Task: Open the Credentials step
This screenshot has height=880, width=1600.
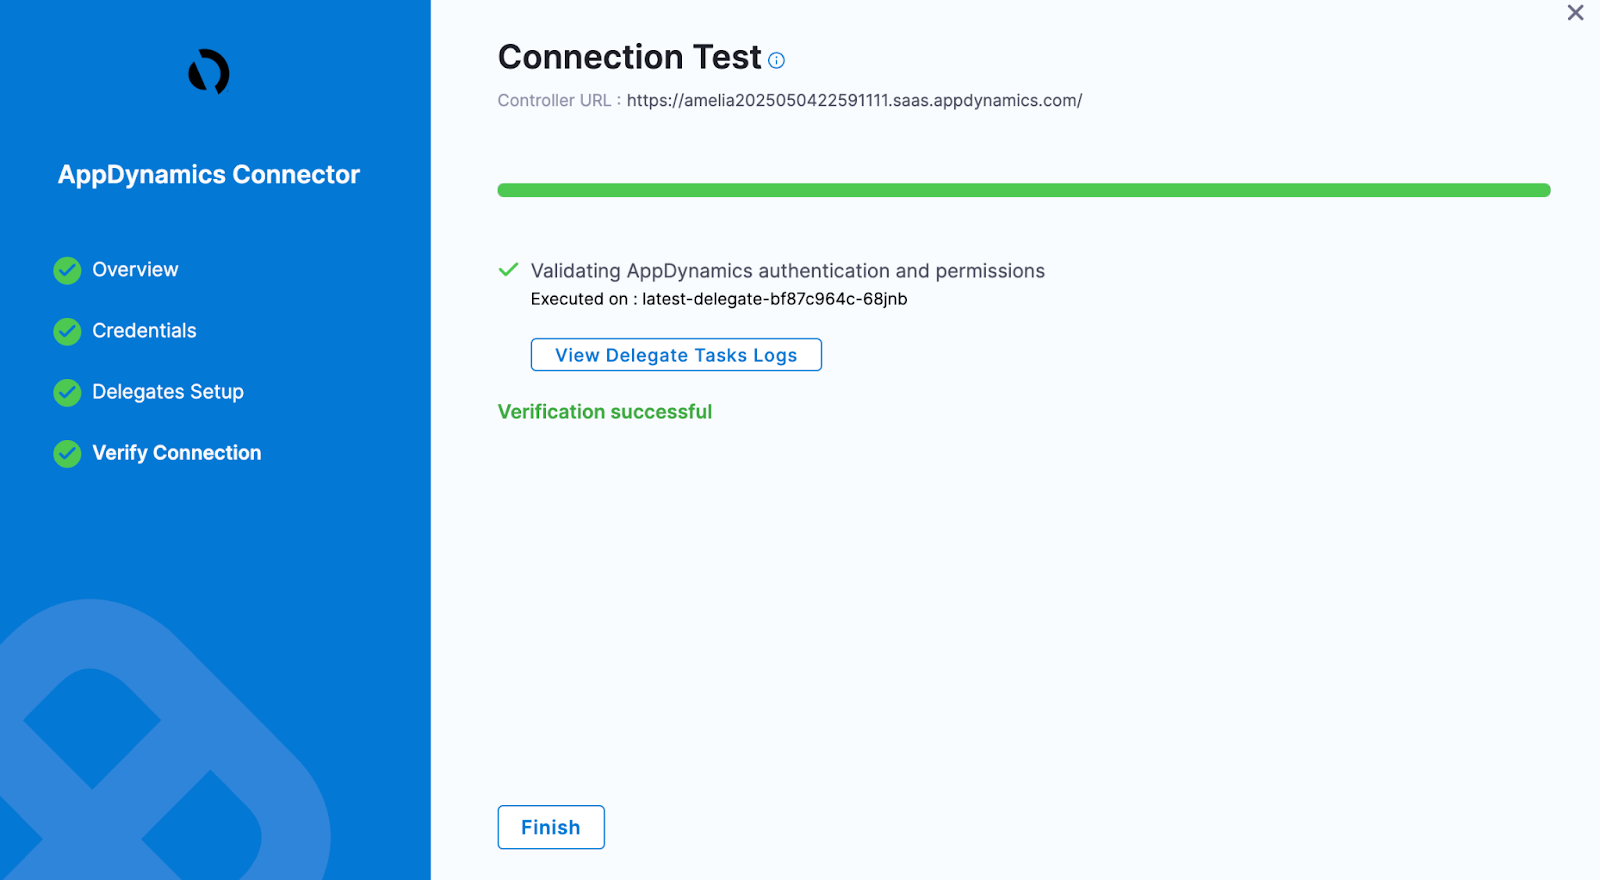Action: click(144, 331)
